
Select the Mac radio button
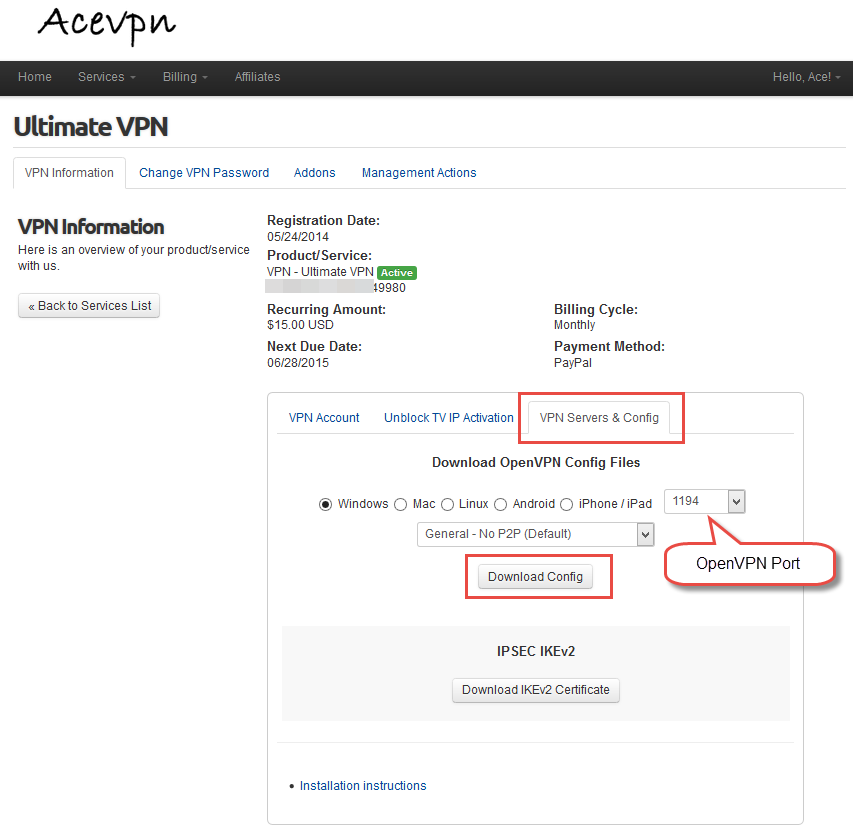coord(400,504)
